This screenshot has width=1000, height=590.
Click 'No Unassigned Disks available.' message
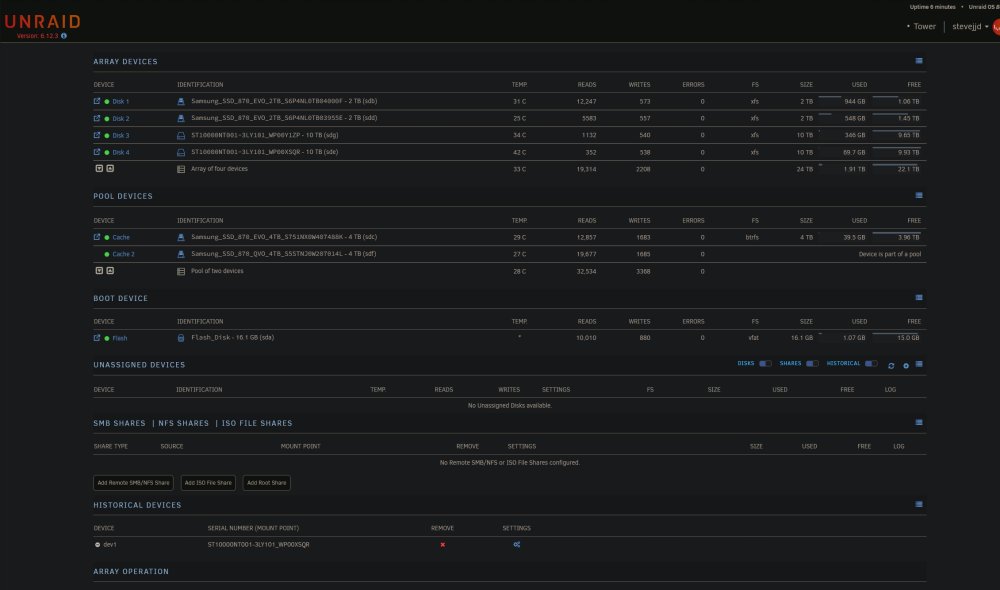coord(510,406)
